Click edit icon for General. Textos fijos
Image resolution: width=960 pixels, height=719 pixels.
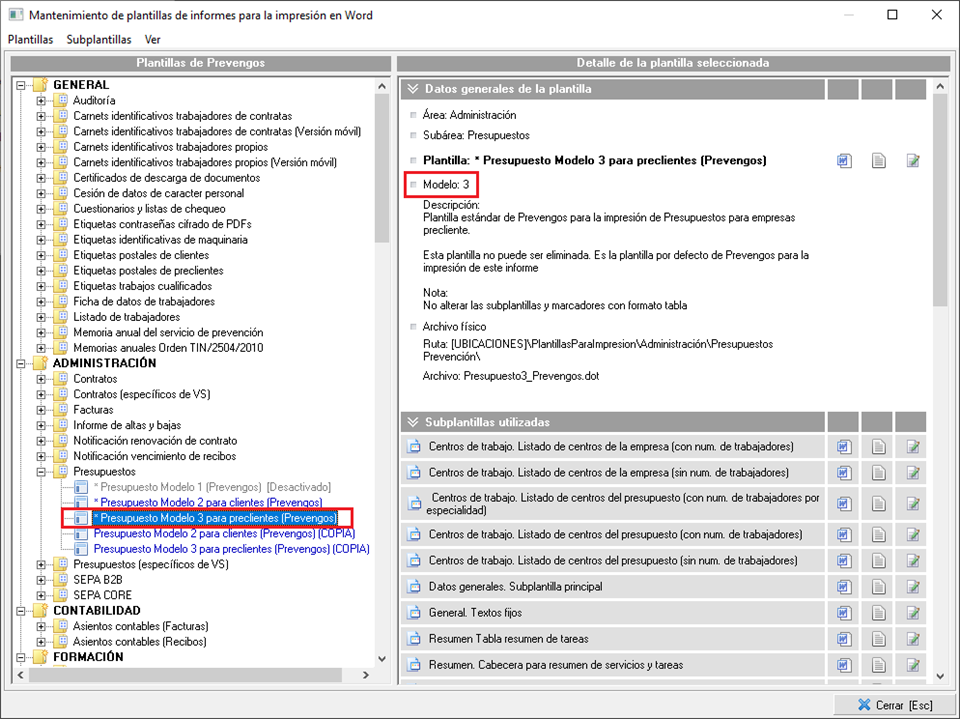tap(912, 612)
